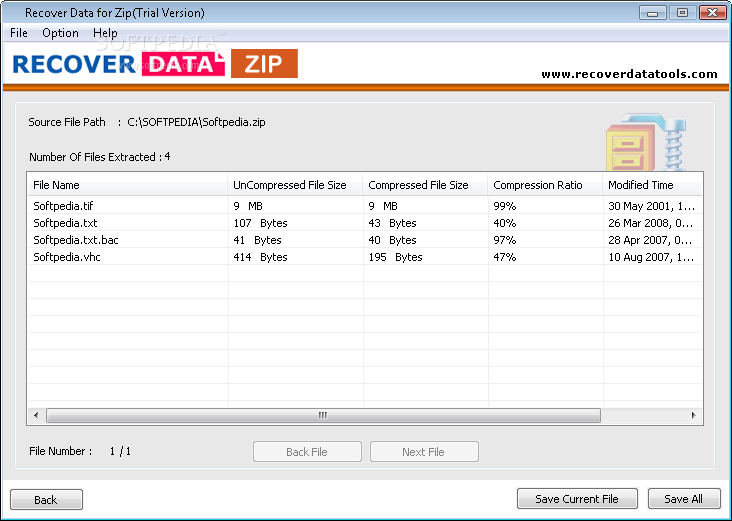Screen dimensions: 732x521
Task: Click the Back button
Action: point(46,500)
